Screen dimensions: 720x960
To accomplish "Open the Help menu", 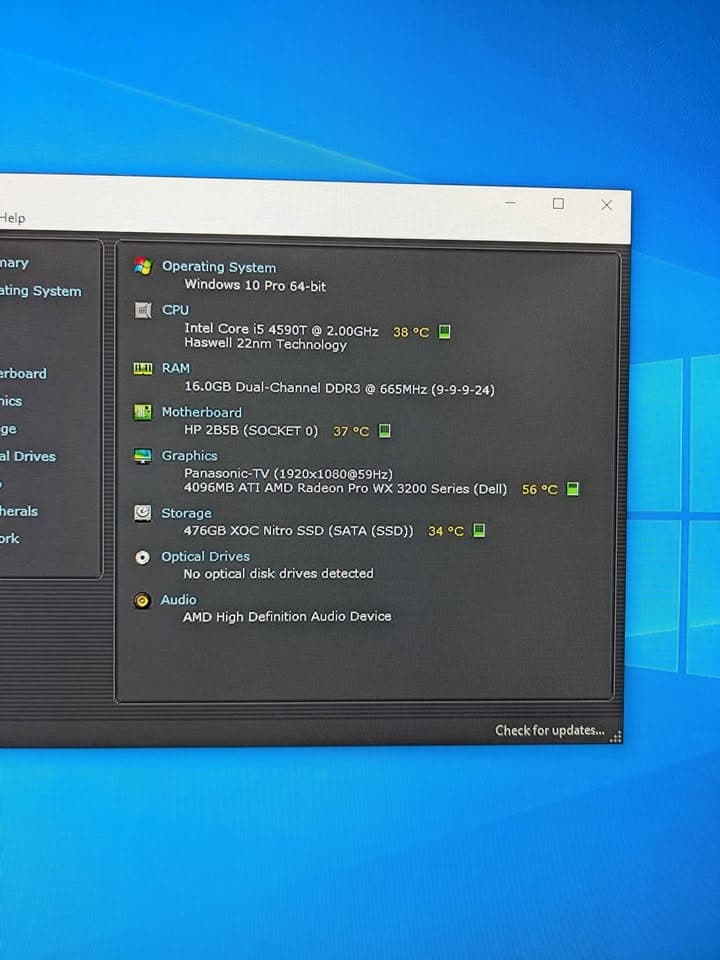I will (x=12, y=217).
